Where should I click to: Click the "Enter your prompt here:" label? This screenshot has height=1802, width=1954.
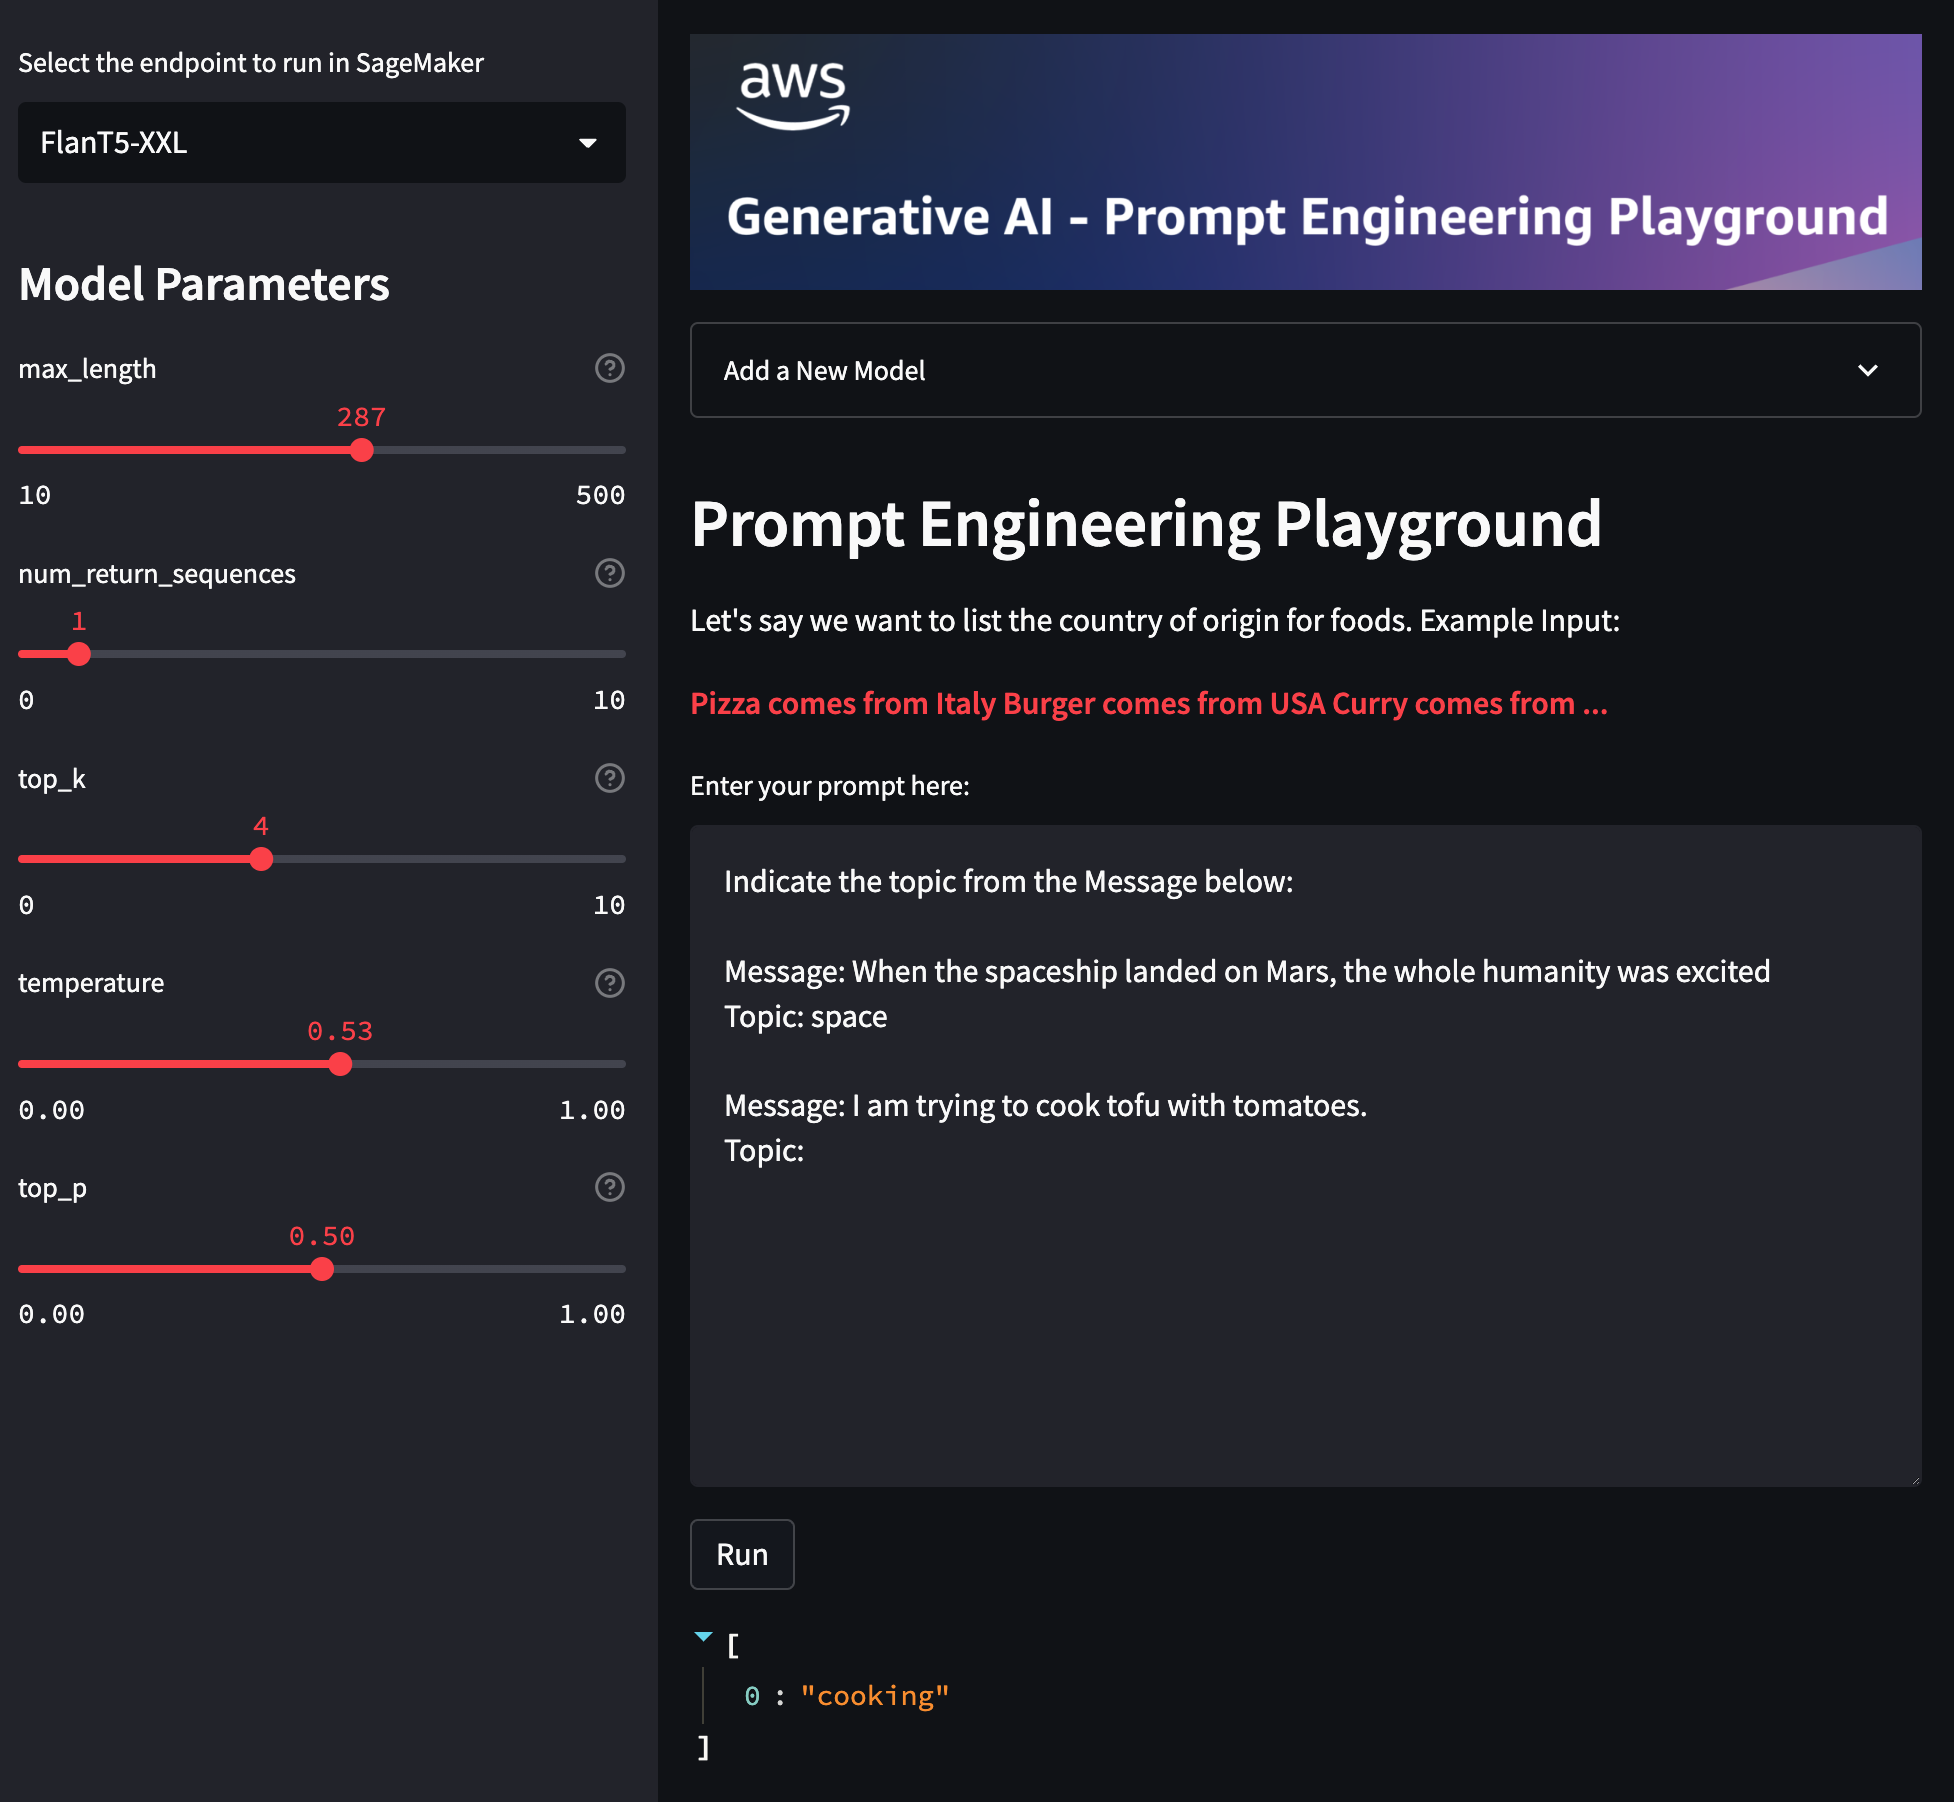click(830, 786)
